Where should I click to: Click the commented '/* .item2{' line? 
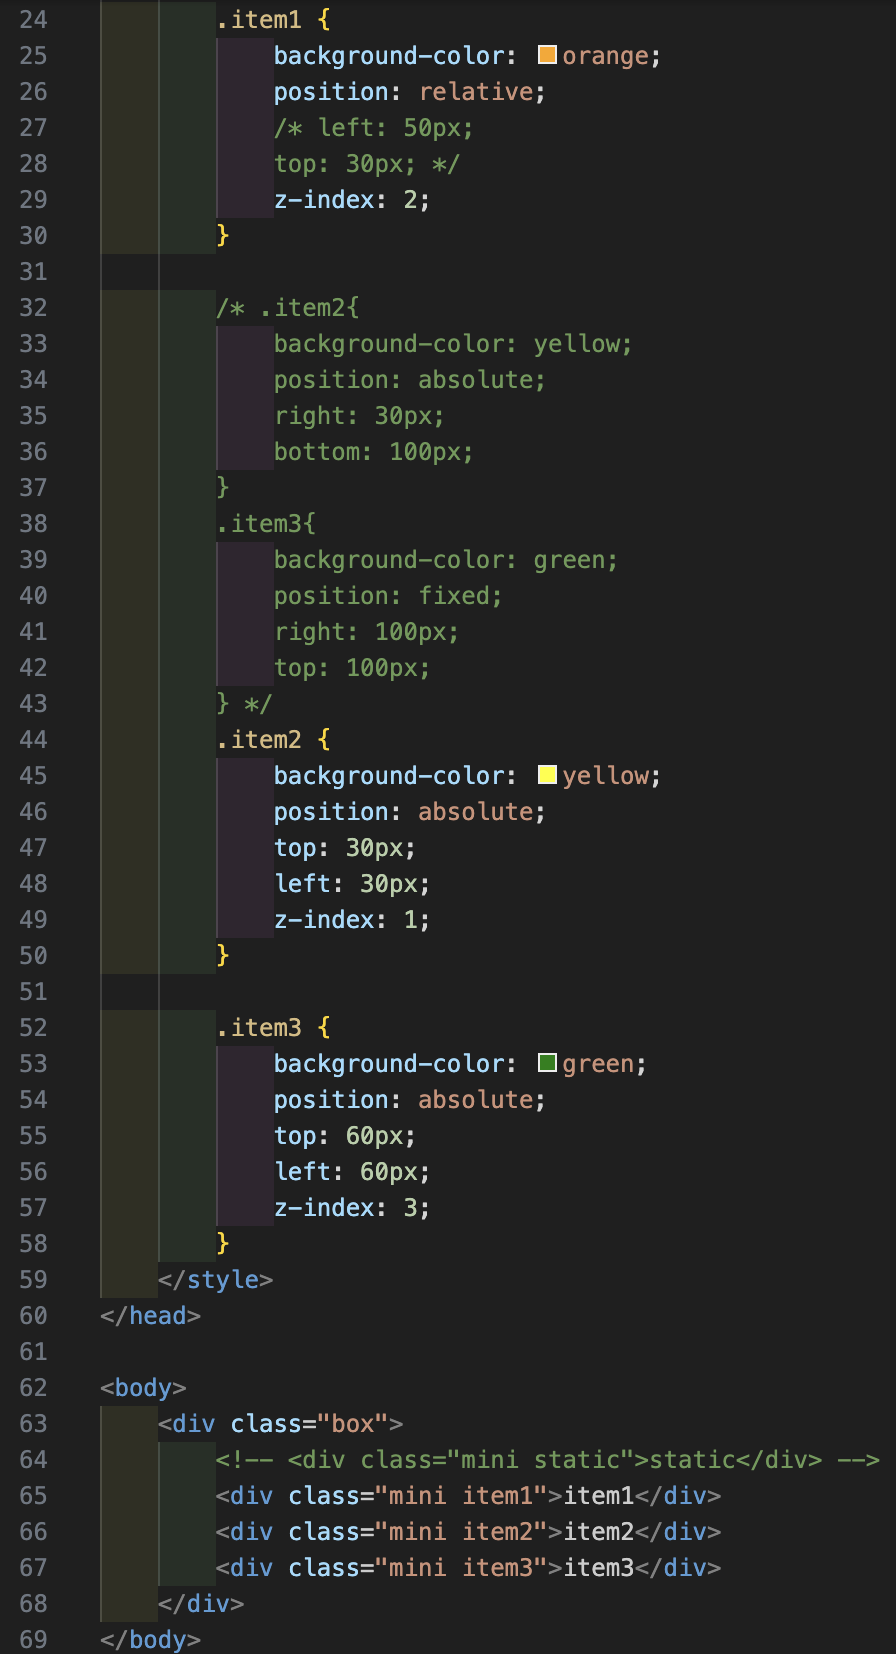coord(288,307)
